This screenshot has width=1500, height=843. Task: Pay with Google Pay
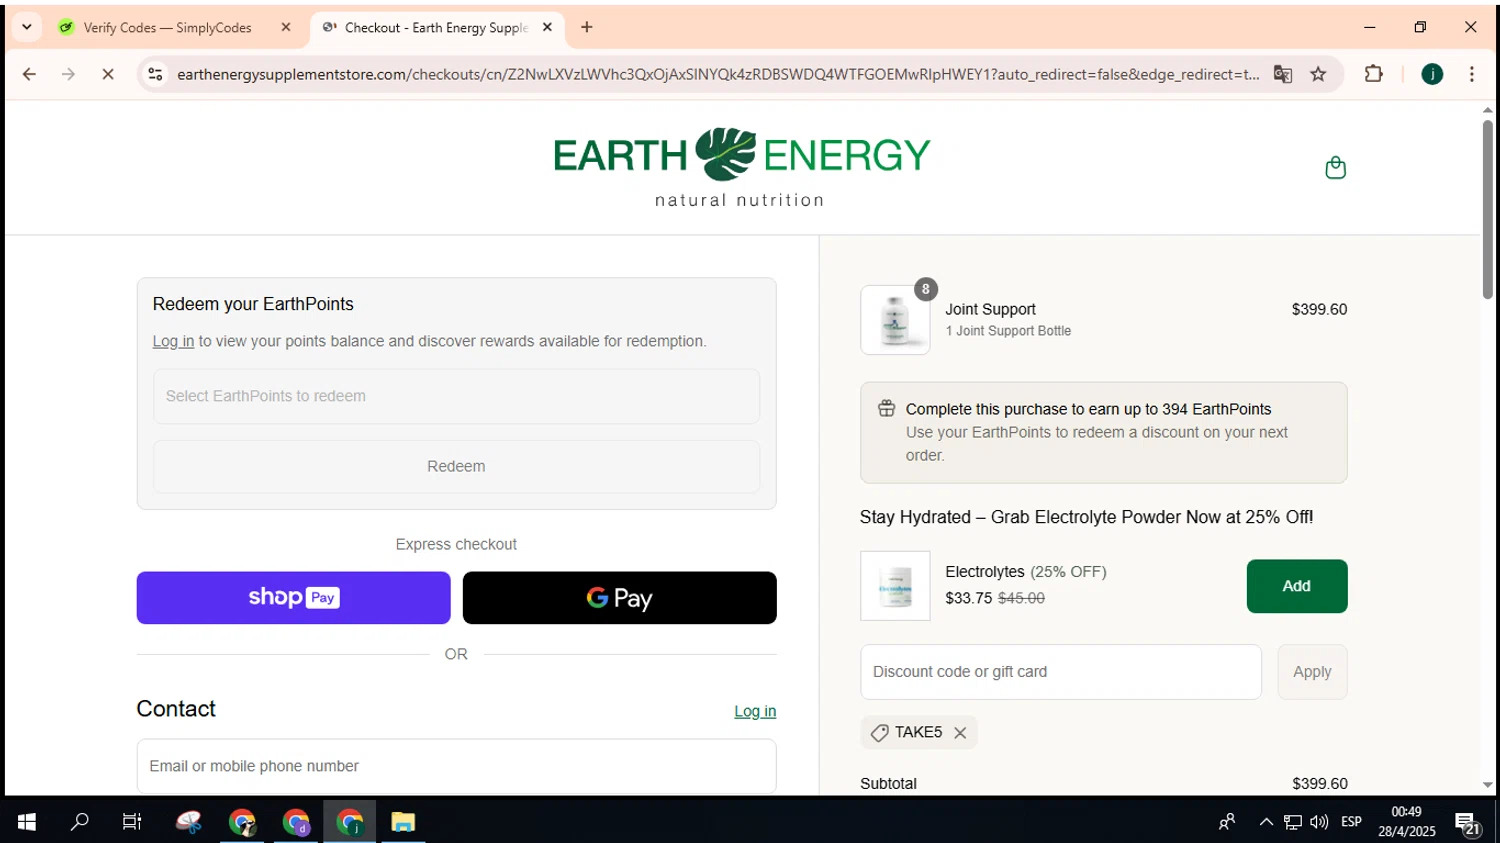pos(619,598)
